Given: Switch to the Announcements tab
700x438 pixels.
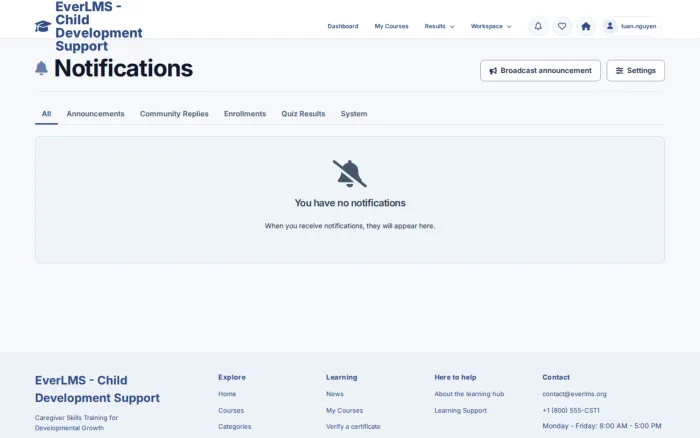Looking at the screenshot, I should click(x=96, y=114).
